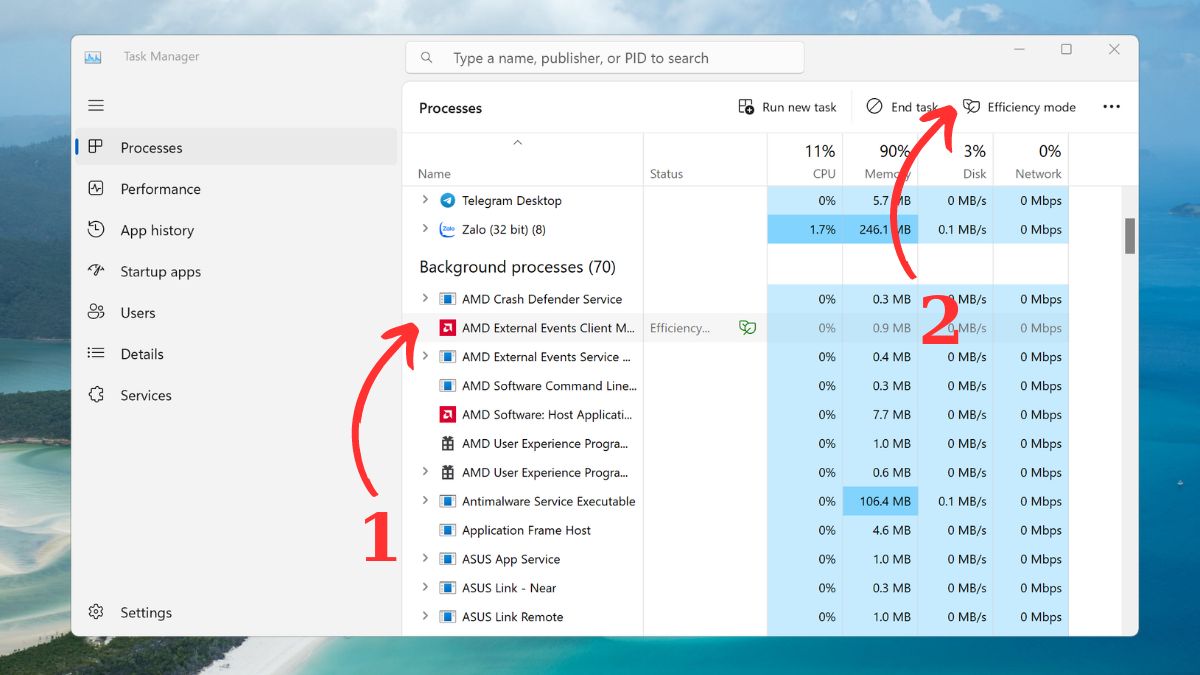Viewport: 1200px width, 675px height.
Task: Sort by the Name column header
Action: pyautogui.click(x=434, y=174)
